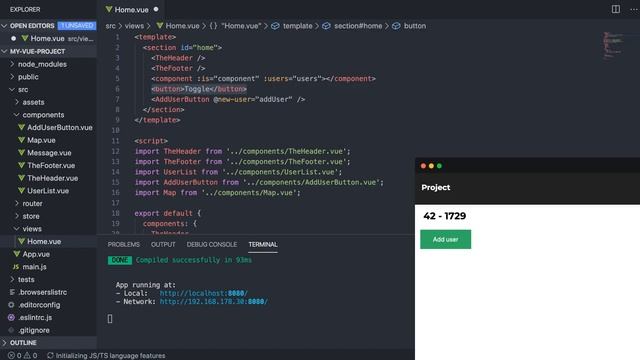Open Home.vue in the Open Editors list
Screen dimensions: 640x360
(x=48, y=38)
